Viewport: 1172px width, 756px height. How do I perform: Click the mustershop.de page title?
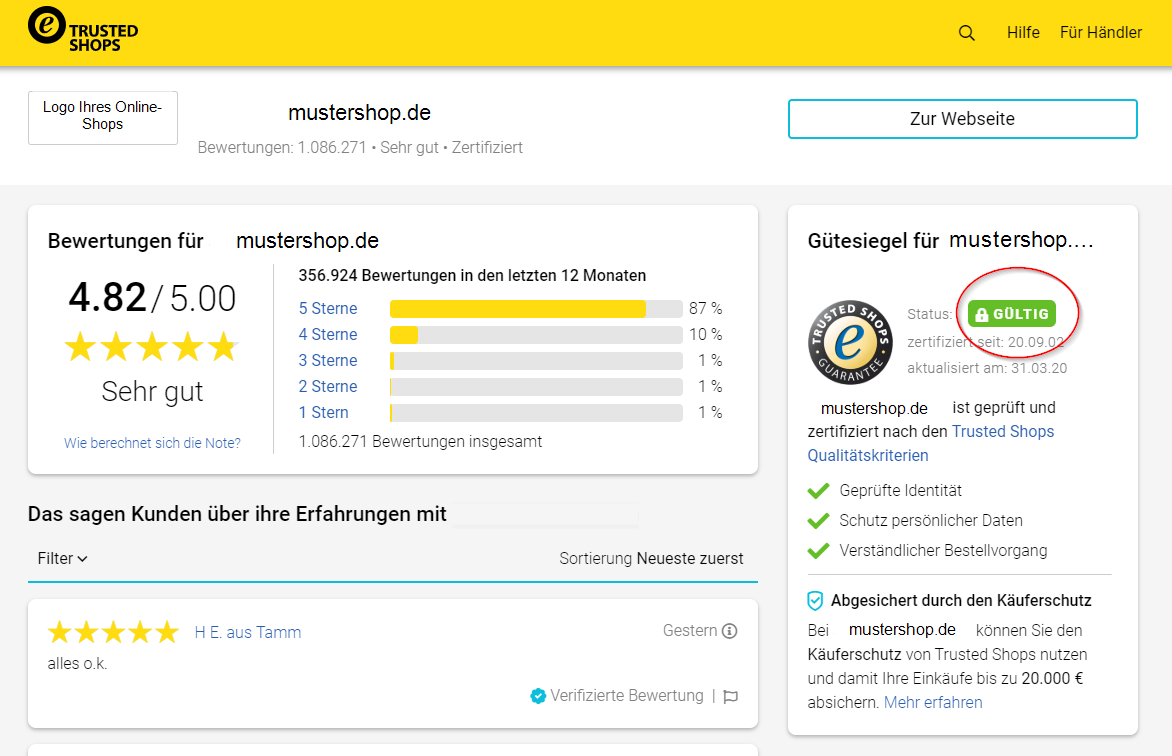pos(360,113)
